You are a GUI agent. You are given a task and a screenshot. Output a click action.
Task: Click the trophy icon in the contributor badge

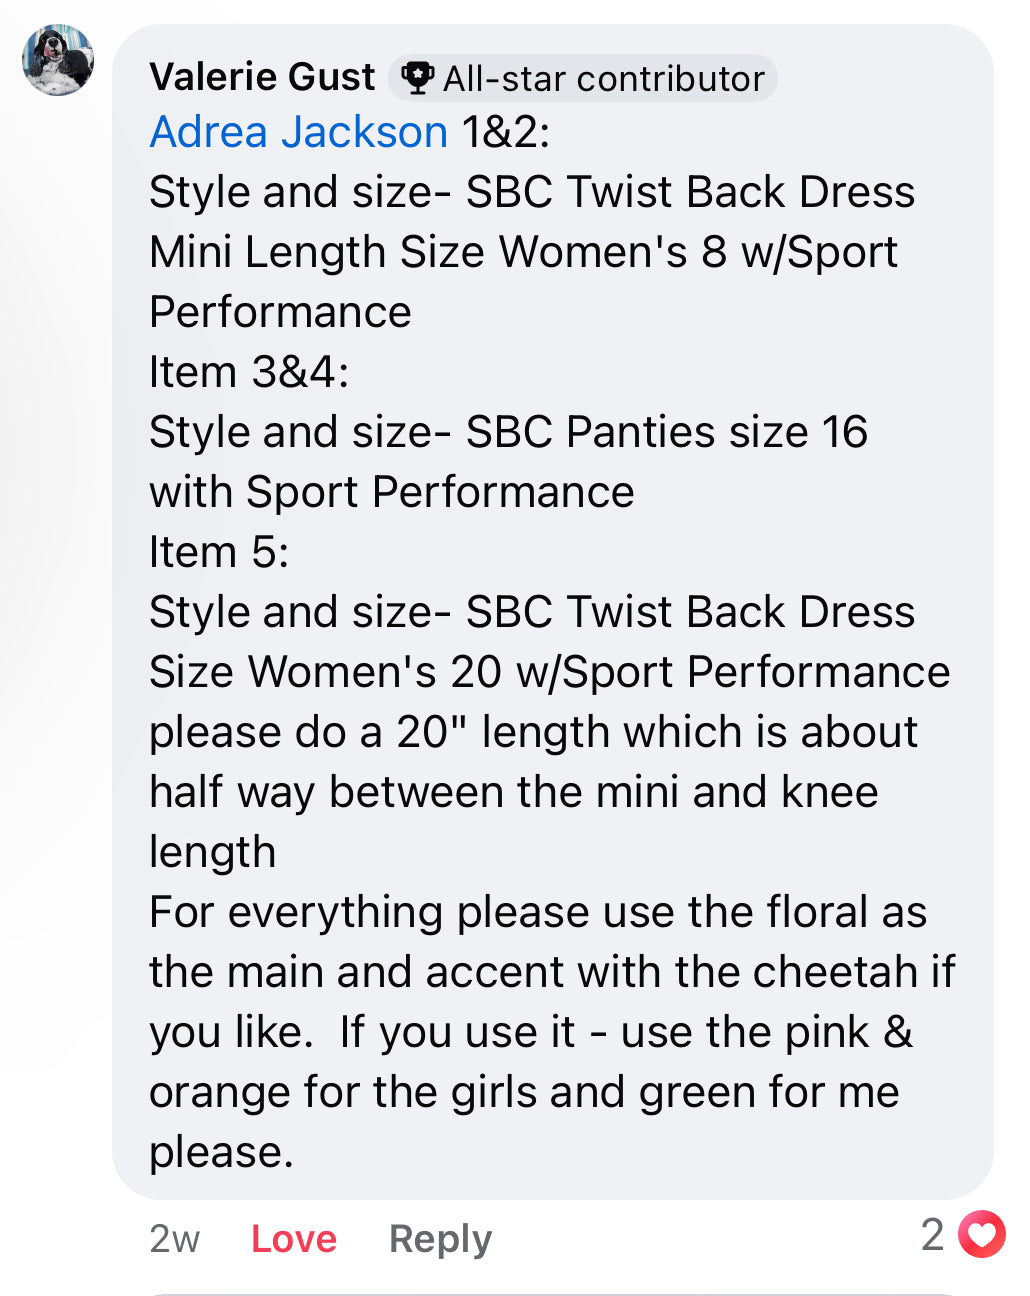(416, 78)
